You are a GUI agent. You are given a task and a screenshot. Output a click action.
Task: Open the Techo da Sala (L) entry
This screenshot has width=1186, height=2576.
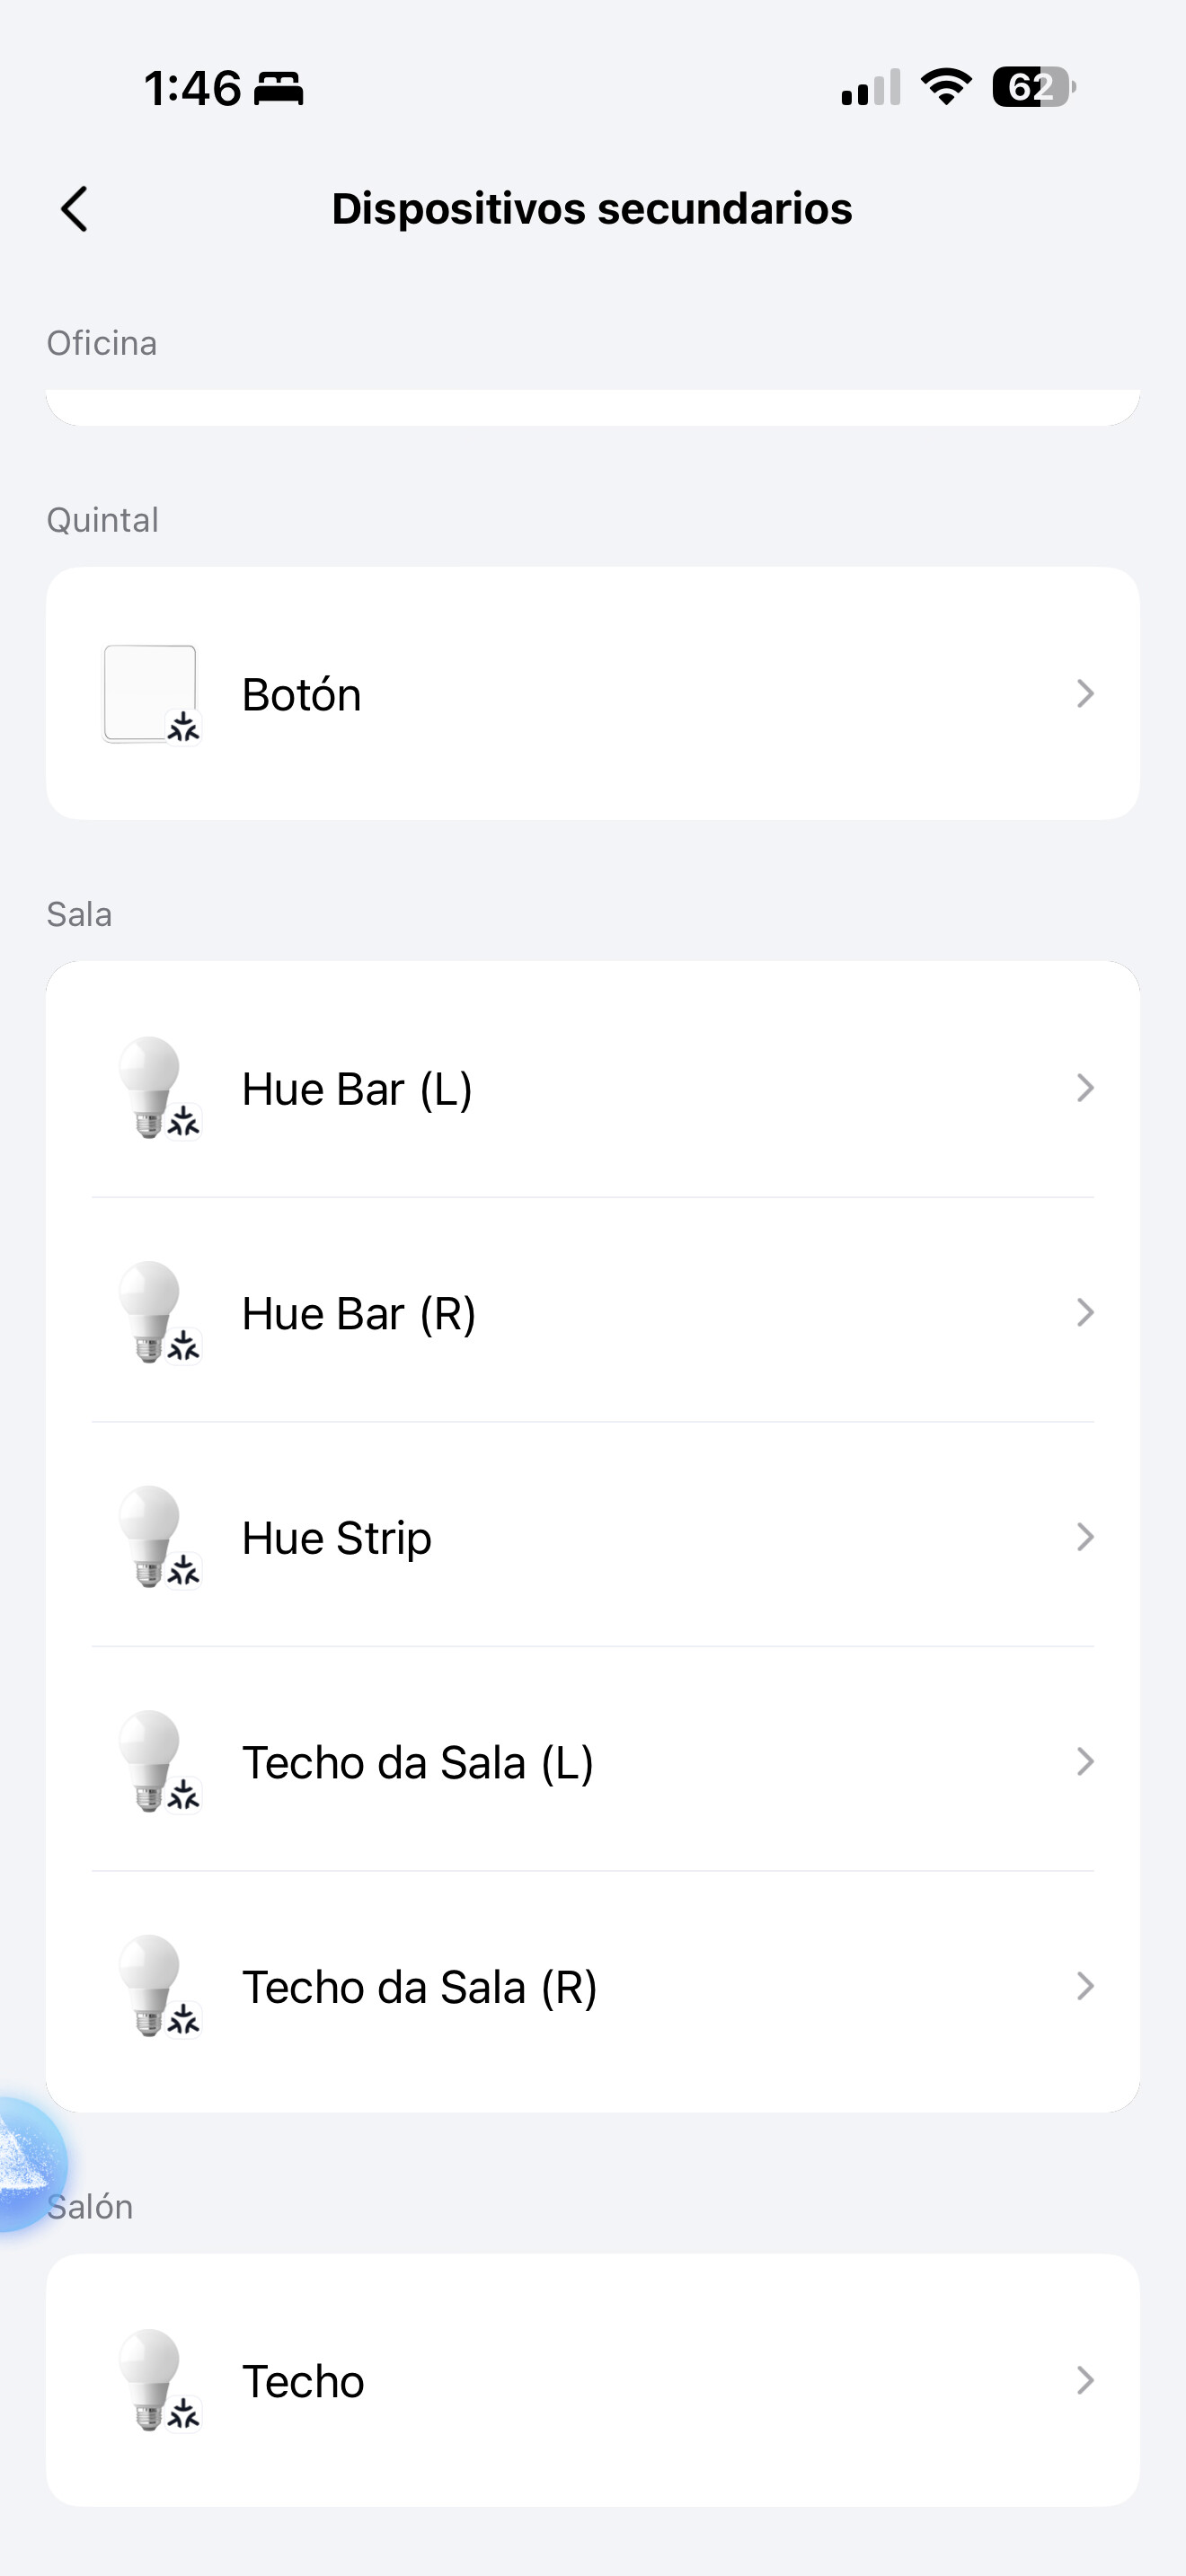click(593, 1761)
